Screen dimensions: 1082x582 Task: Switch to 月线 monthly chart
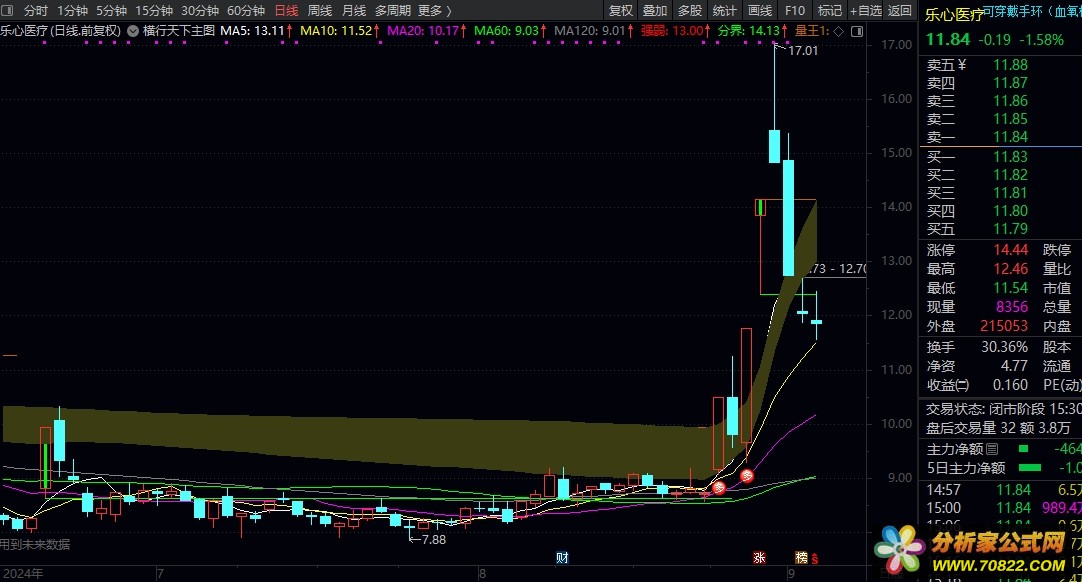click(x=354, y=10)
